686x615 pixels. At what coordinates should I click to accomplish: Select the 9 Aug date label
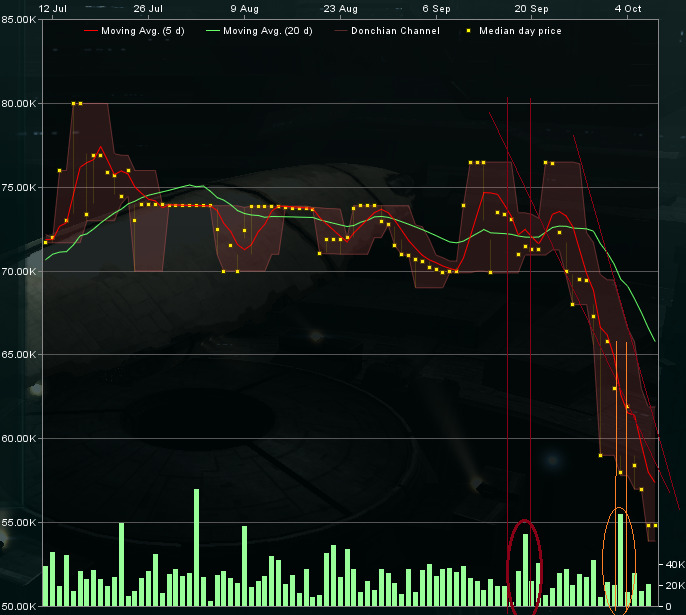coord(245,8)
